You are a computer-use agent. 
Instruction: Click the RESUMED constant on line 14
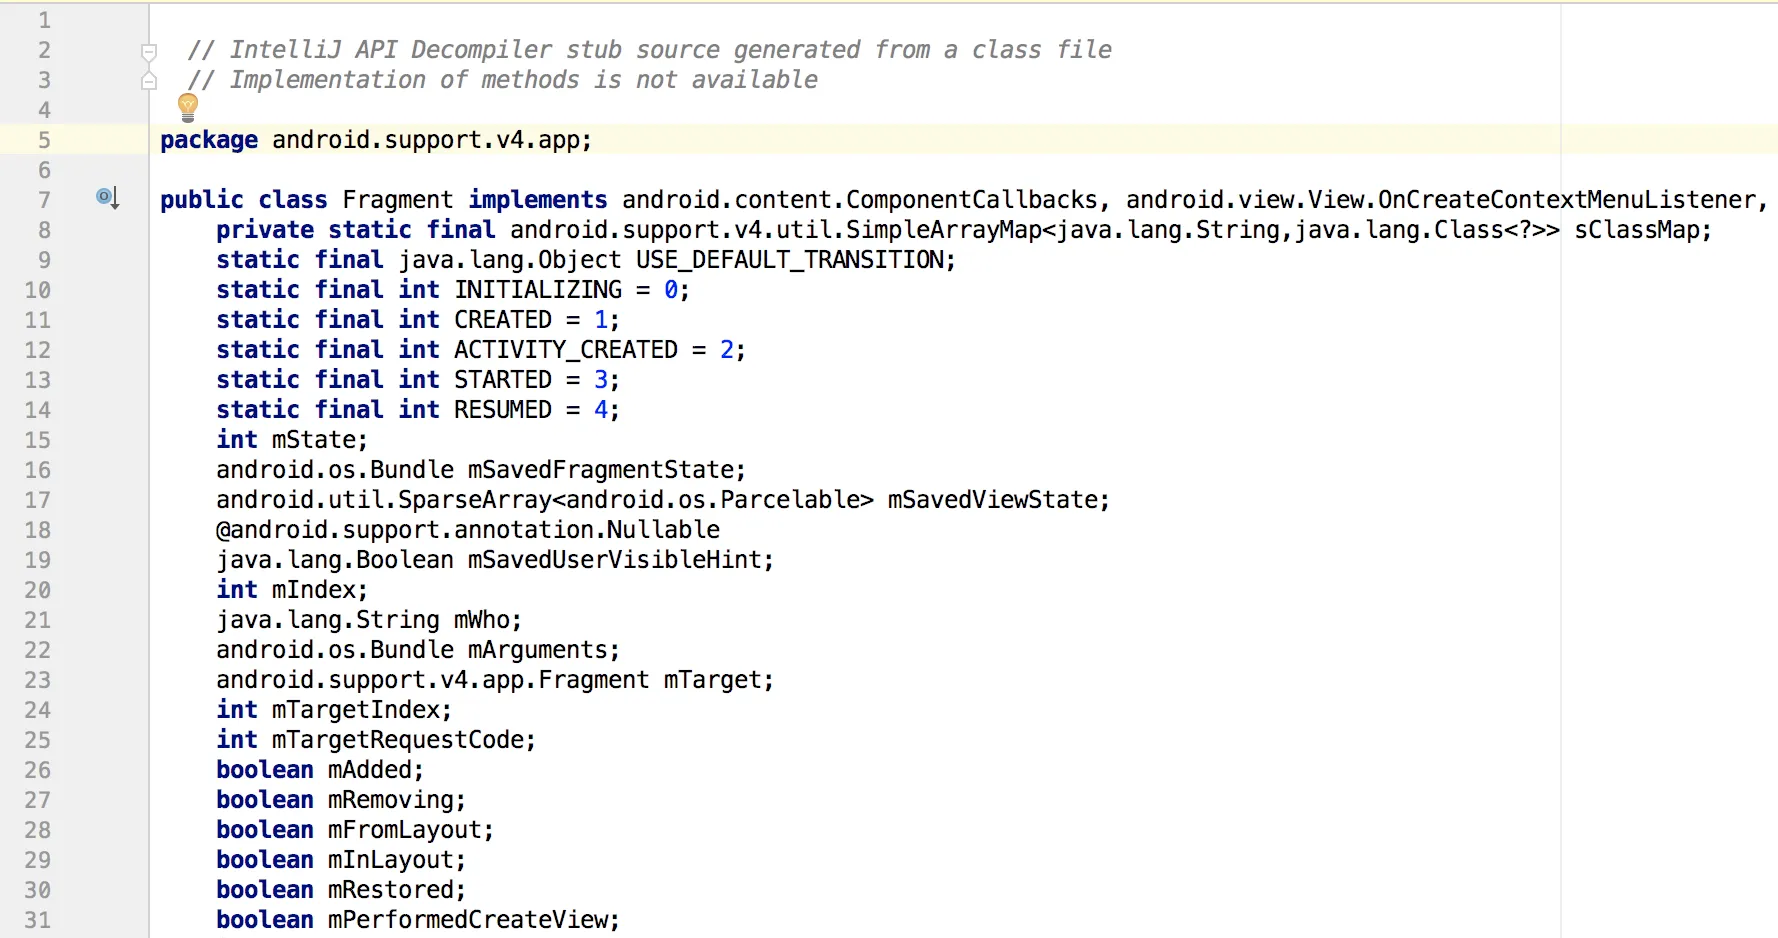503,410
